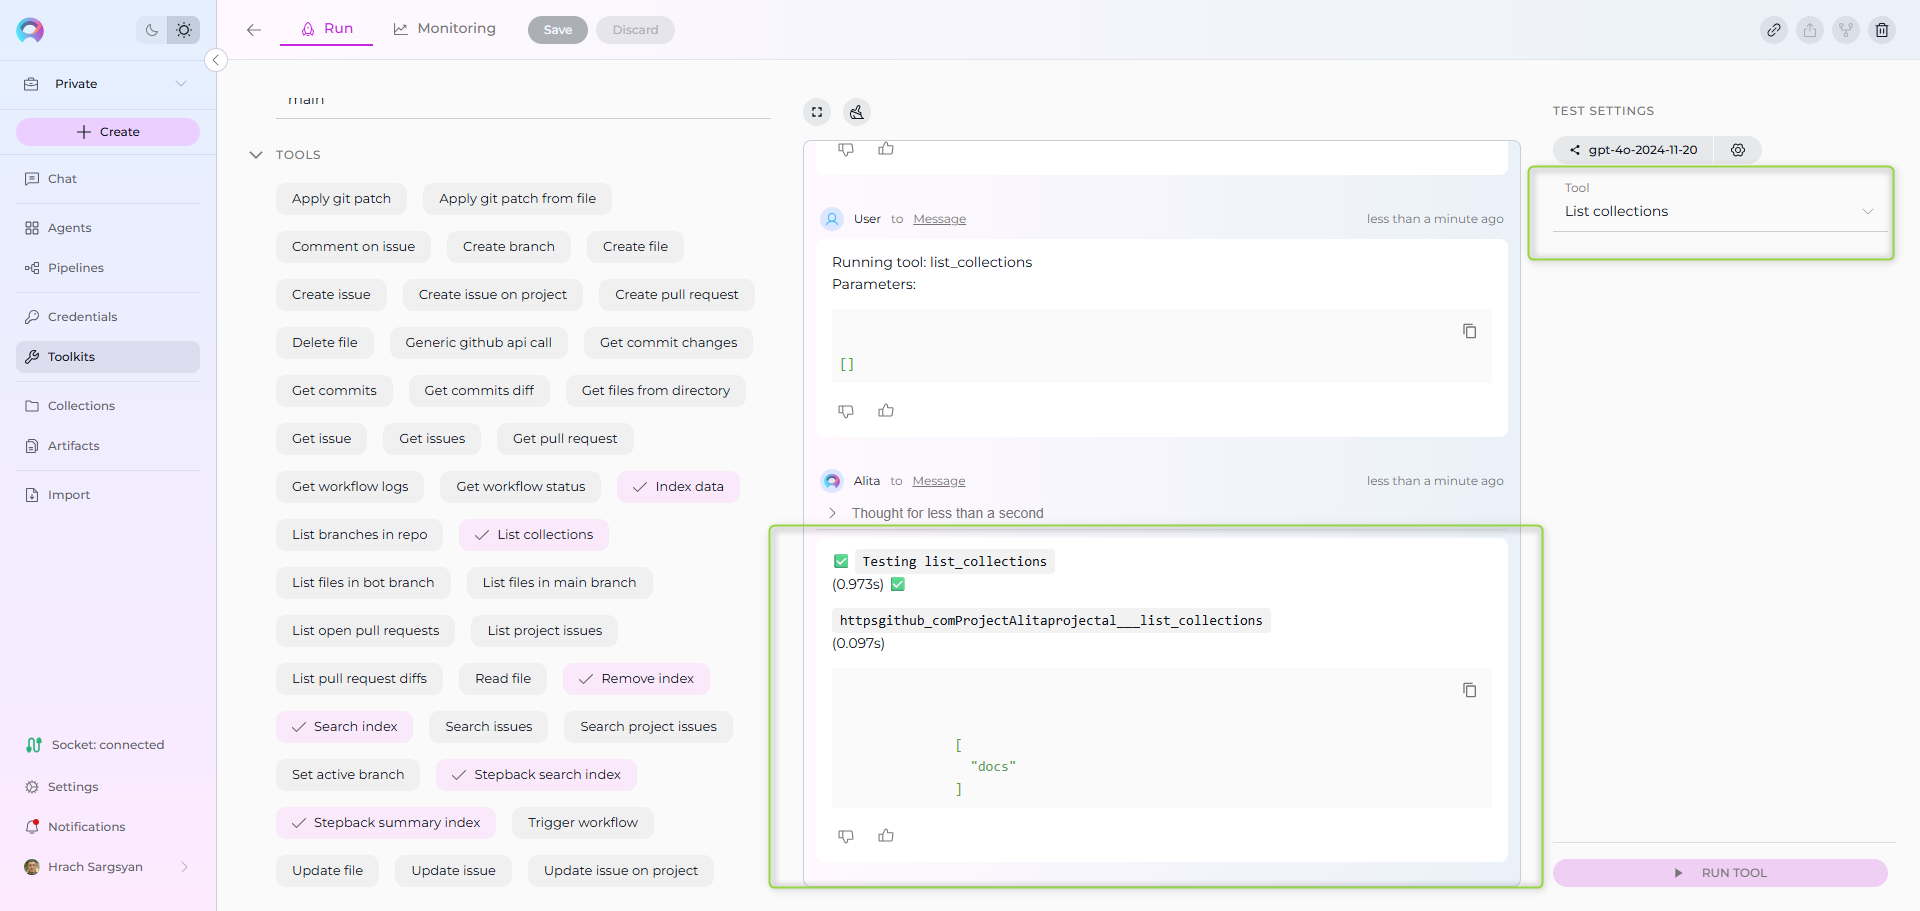
Task: Expand Thought for less than a second
Action: (x=937, y=513)
